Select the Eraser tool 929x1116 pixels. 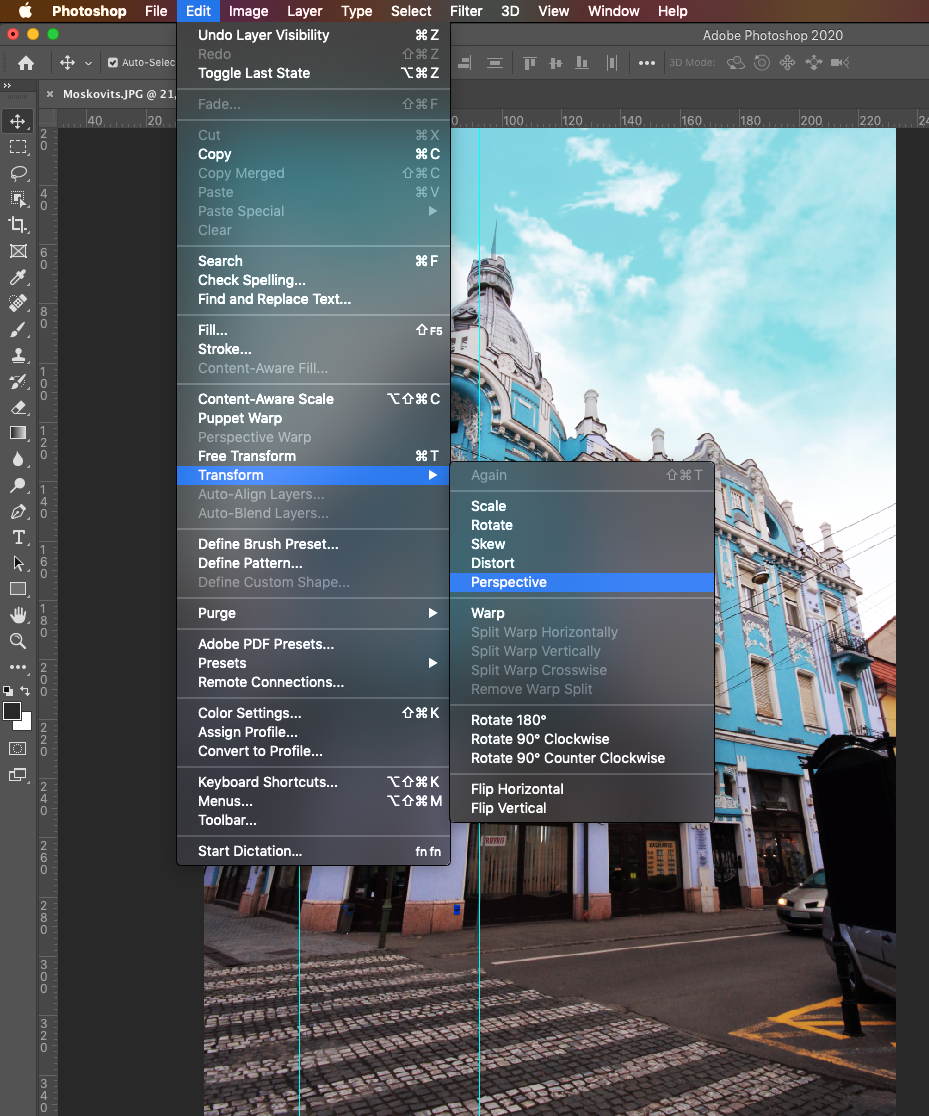[x=18, y=407]
